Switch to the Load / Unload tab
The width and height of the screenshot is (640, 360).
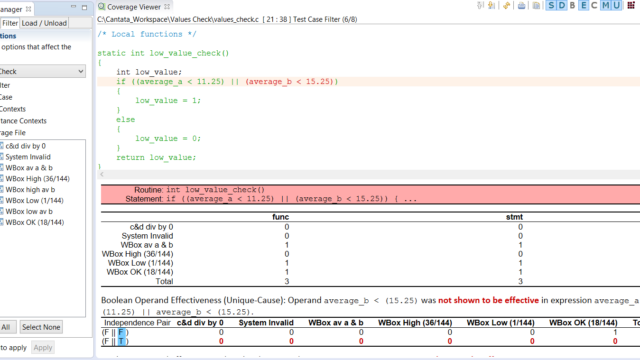pyautogui.click(x=44, y=23)
